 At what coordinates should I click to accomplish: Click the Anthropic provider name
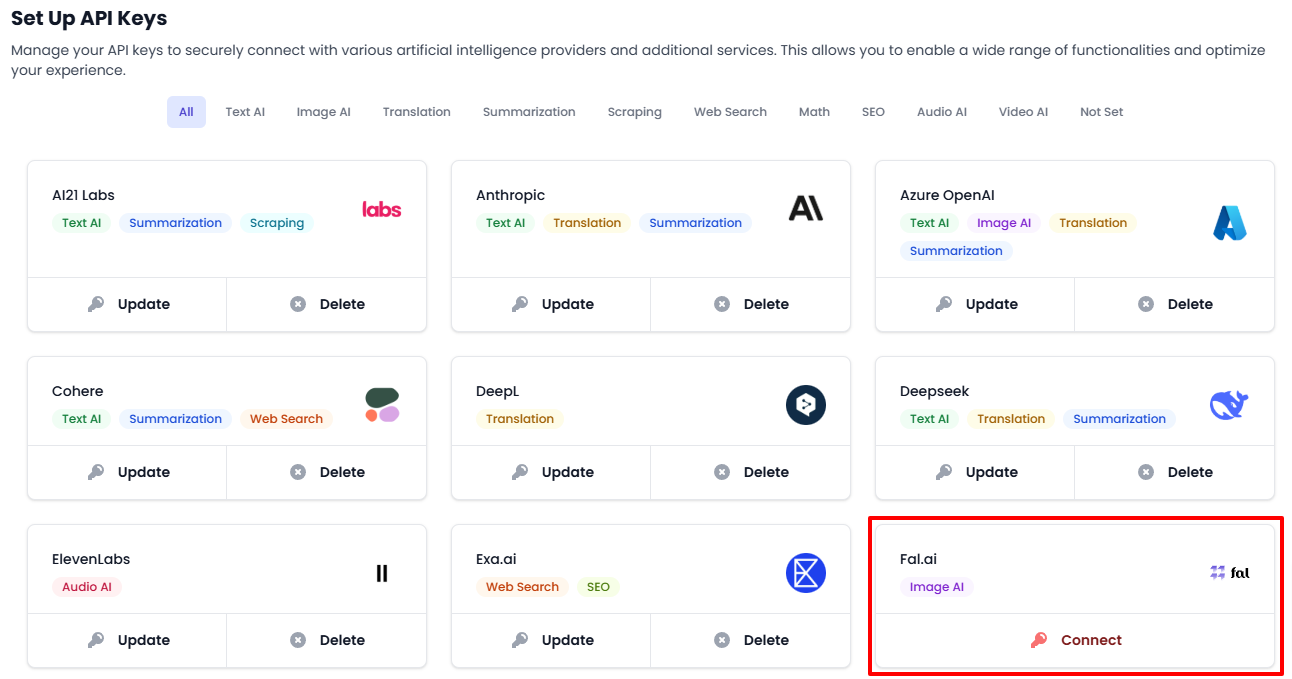(x=510, y=195)
